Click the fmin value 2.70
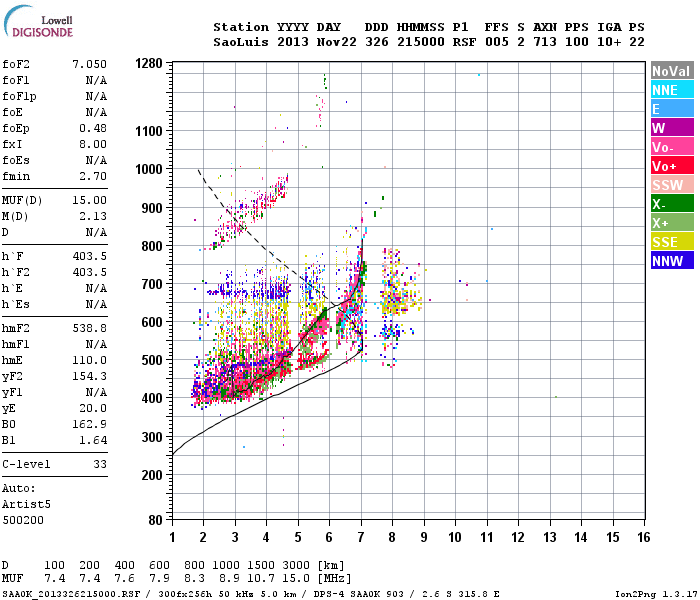700x600 pixels. point(93,176)
